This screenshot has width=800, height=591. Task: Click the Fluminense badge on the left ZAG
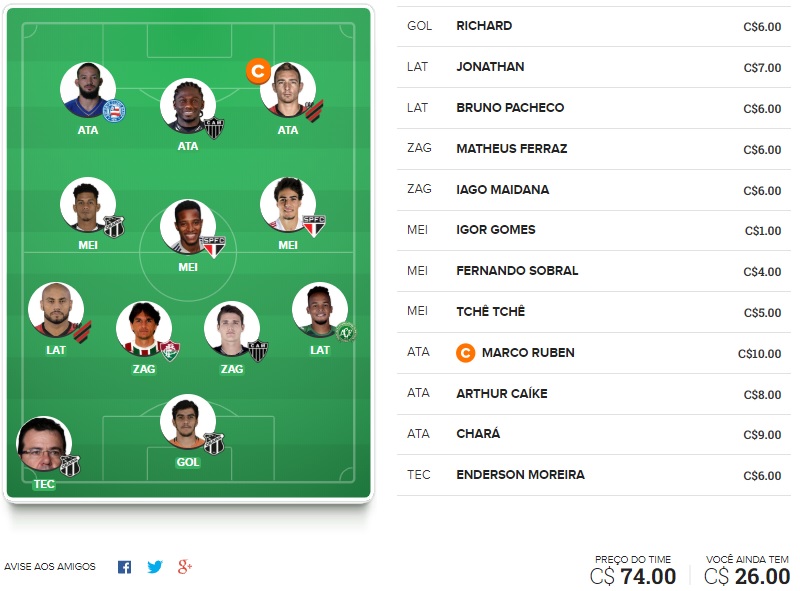[170, 350]
